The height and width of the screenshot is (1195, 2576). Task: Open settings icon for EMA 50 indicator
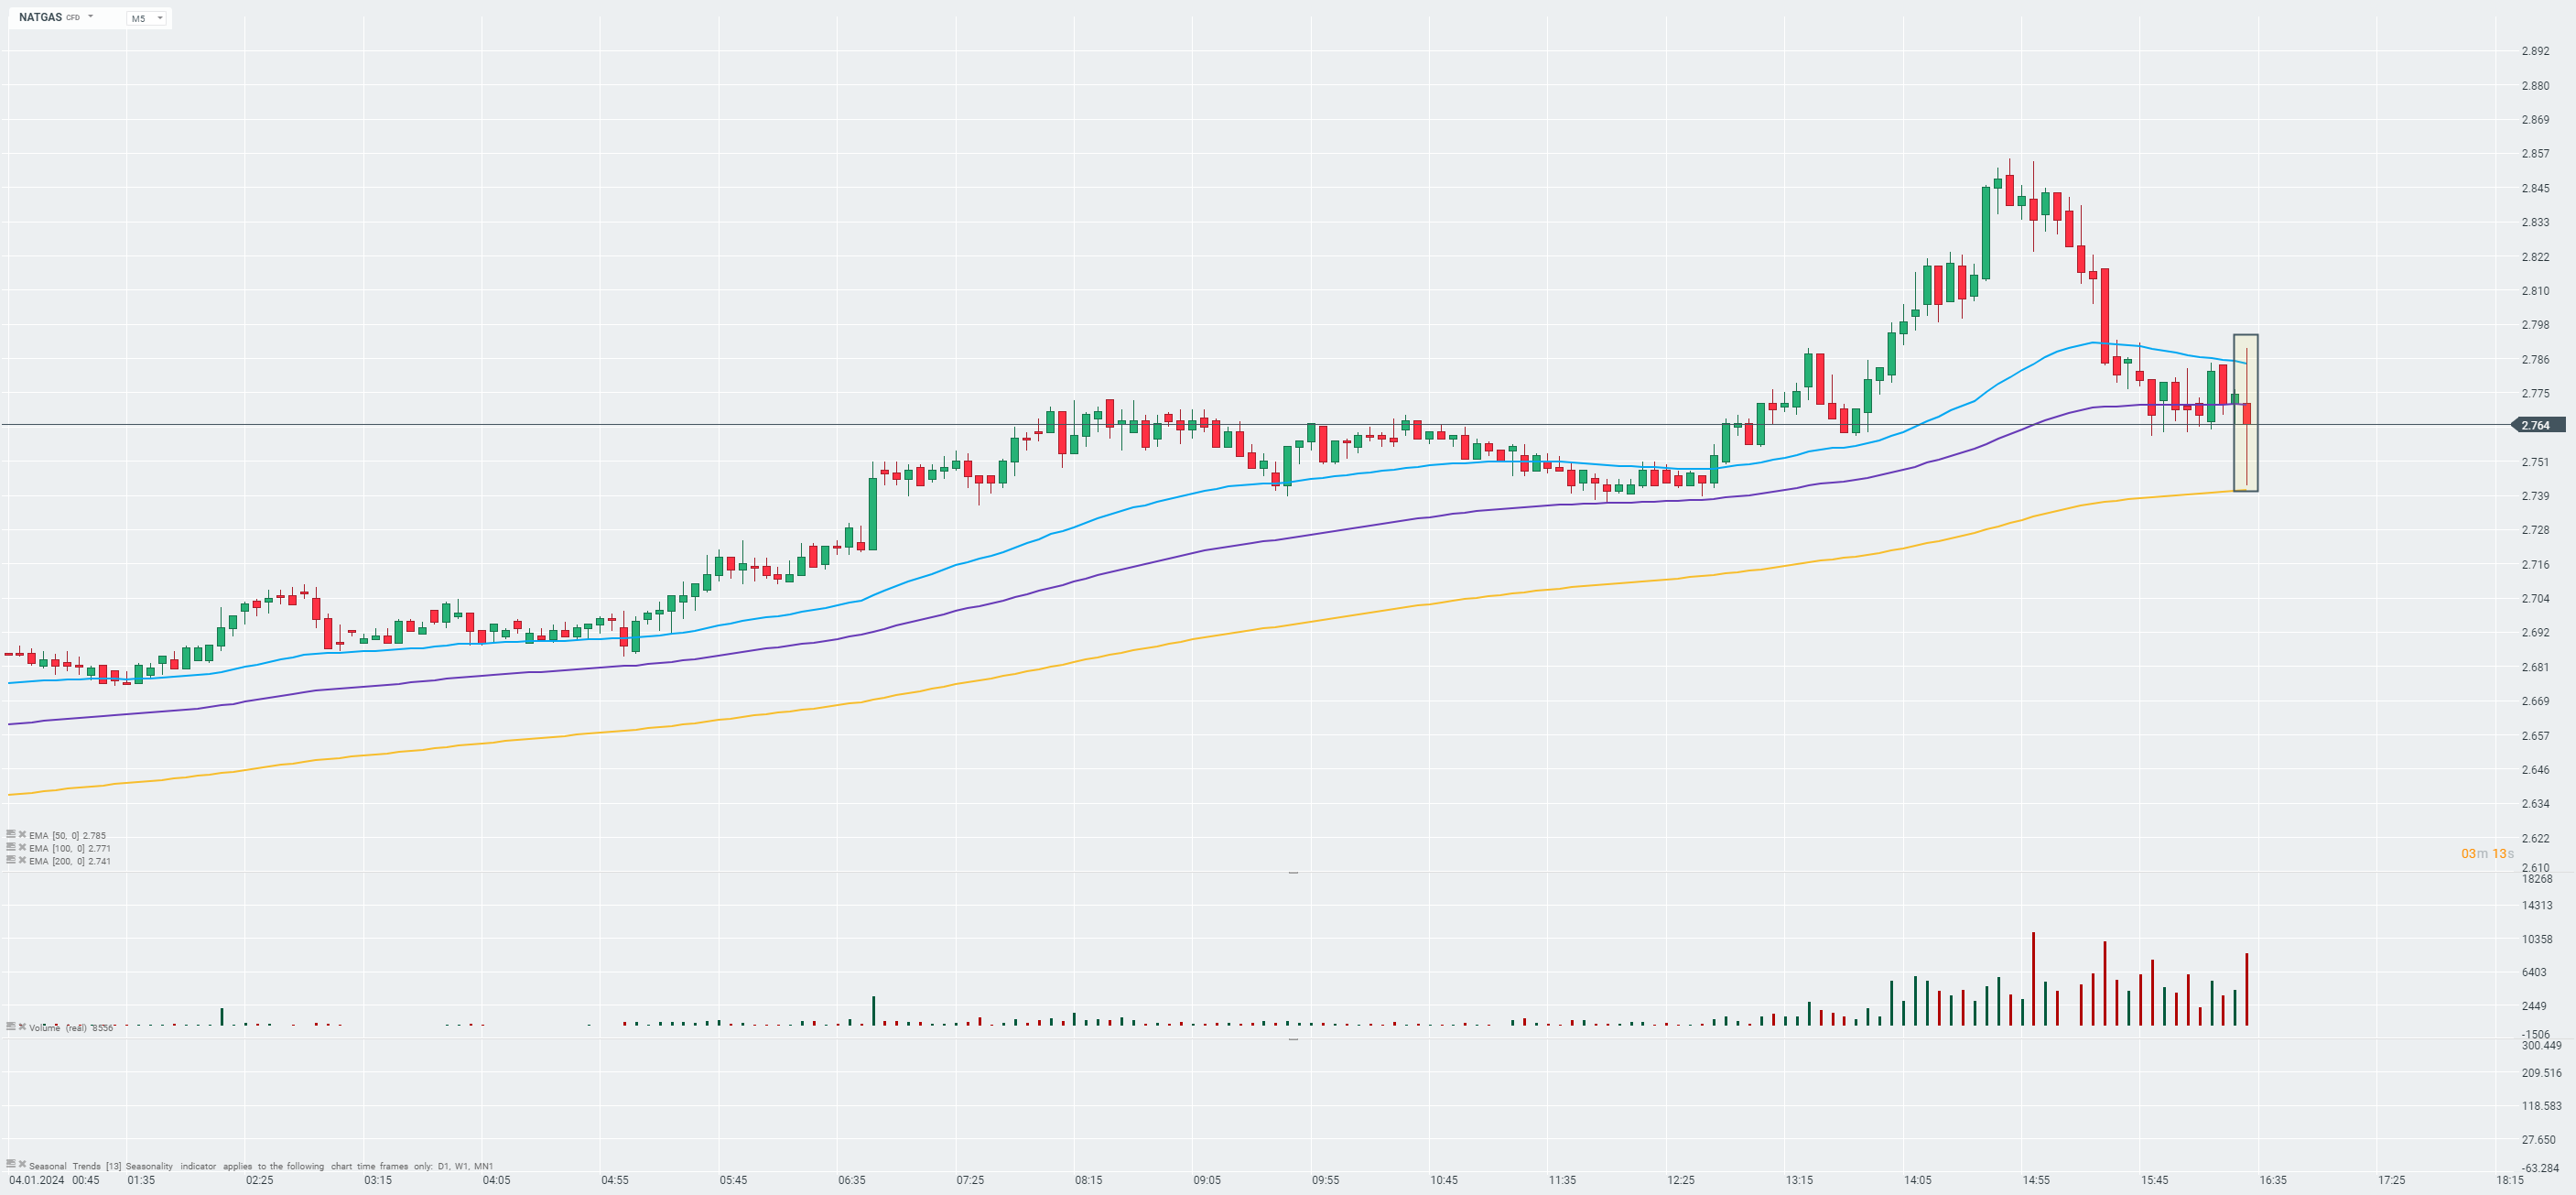(x=11, y=834)
